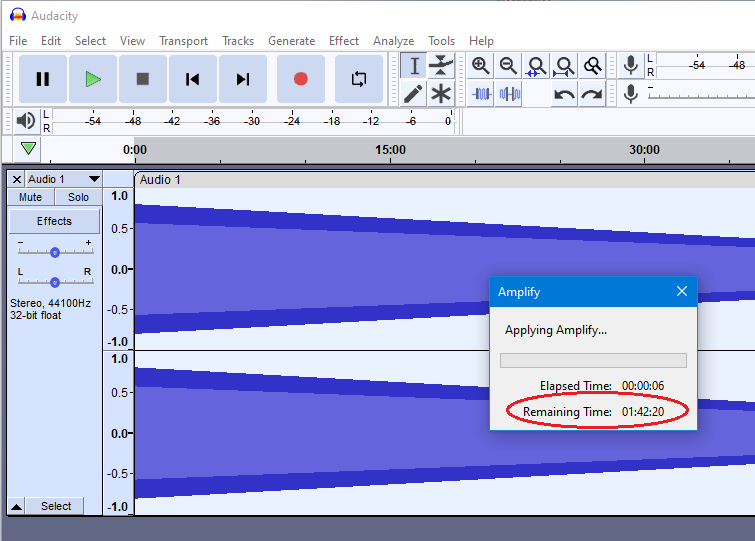Open the Analyze menu
This screenshot has height=541, width=755.
pos(393,41)
